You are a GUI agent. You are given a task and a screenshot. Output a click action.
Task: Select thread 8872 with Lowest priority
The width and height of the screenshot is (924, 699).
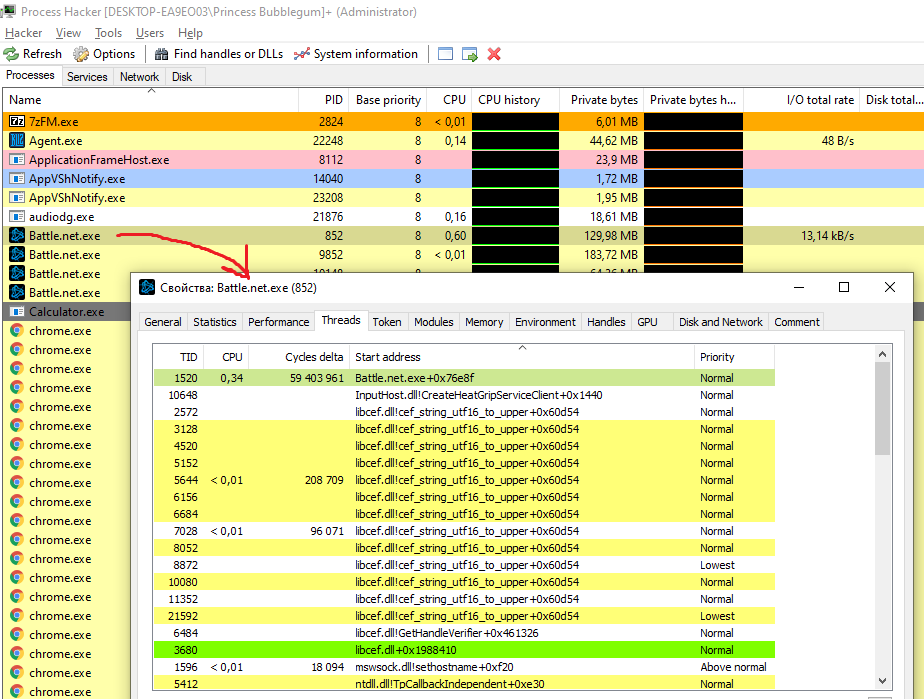point(464,565)
